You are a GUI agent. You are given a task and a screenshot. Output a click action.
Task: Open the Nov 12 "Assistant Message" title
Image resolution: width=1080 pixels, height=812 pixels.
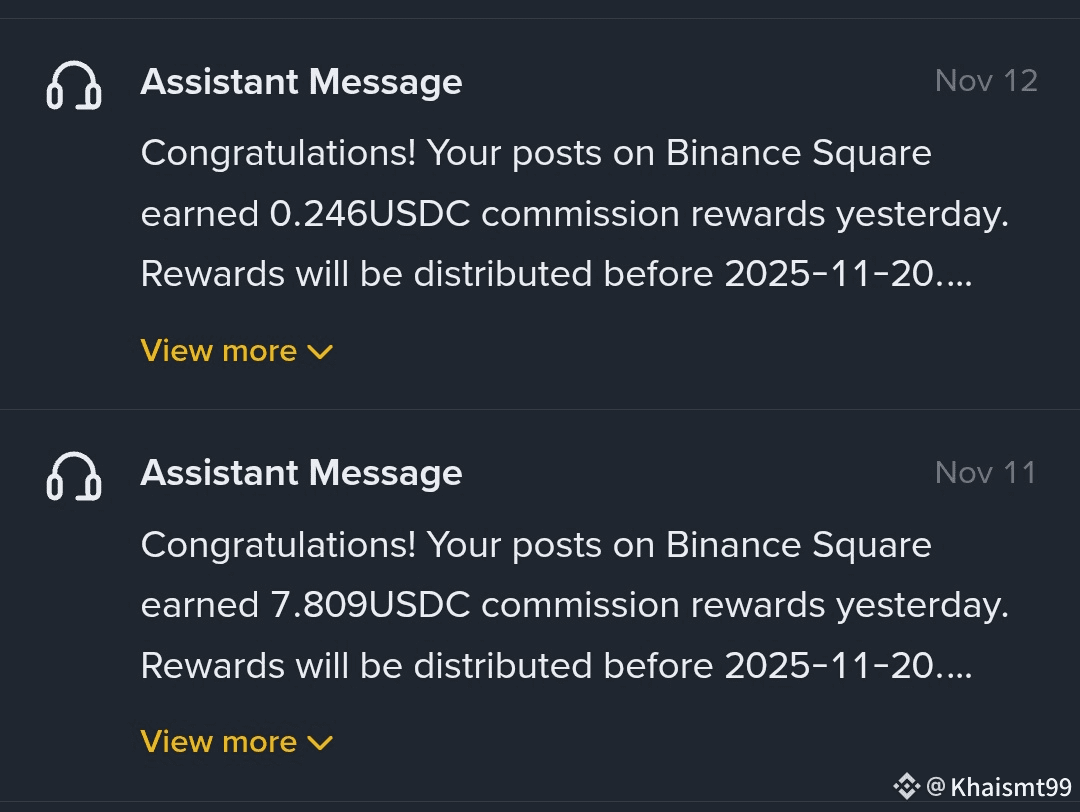301,82
